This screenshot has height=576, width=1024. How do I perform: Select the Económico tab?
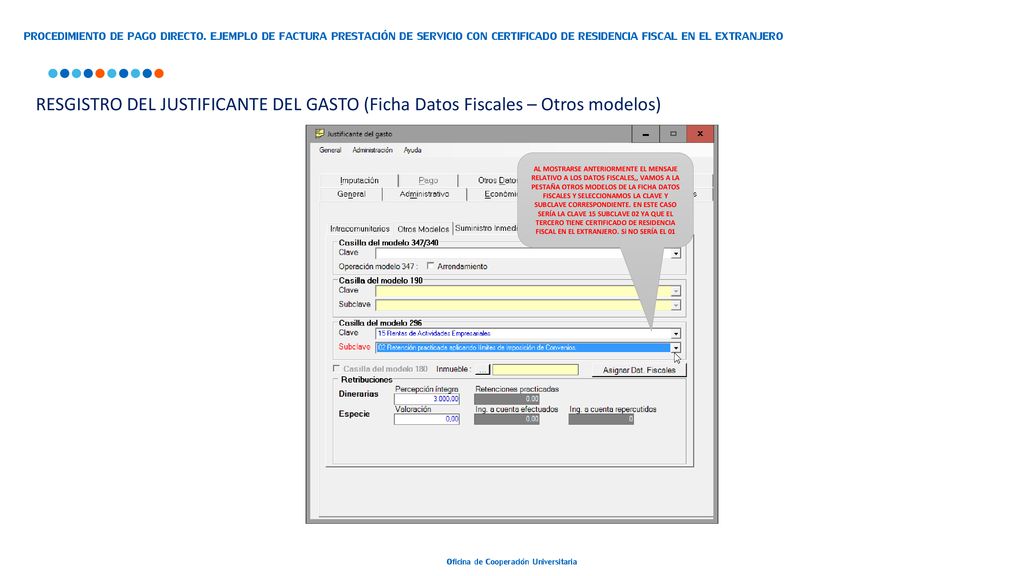(500, 194)
